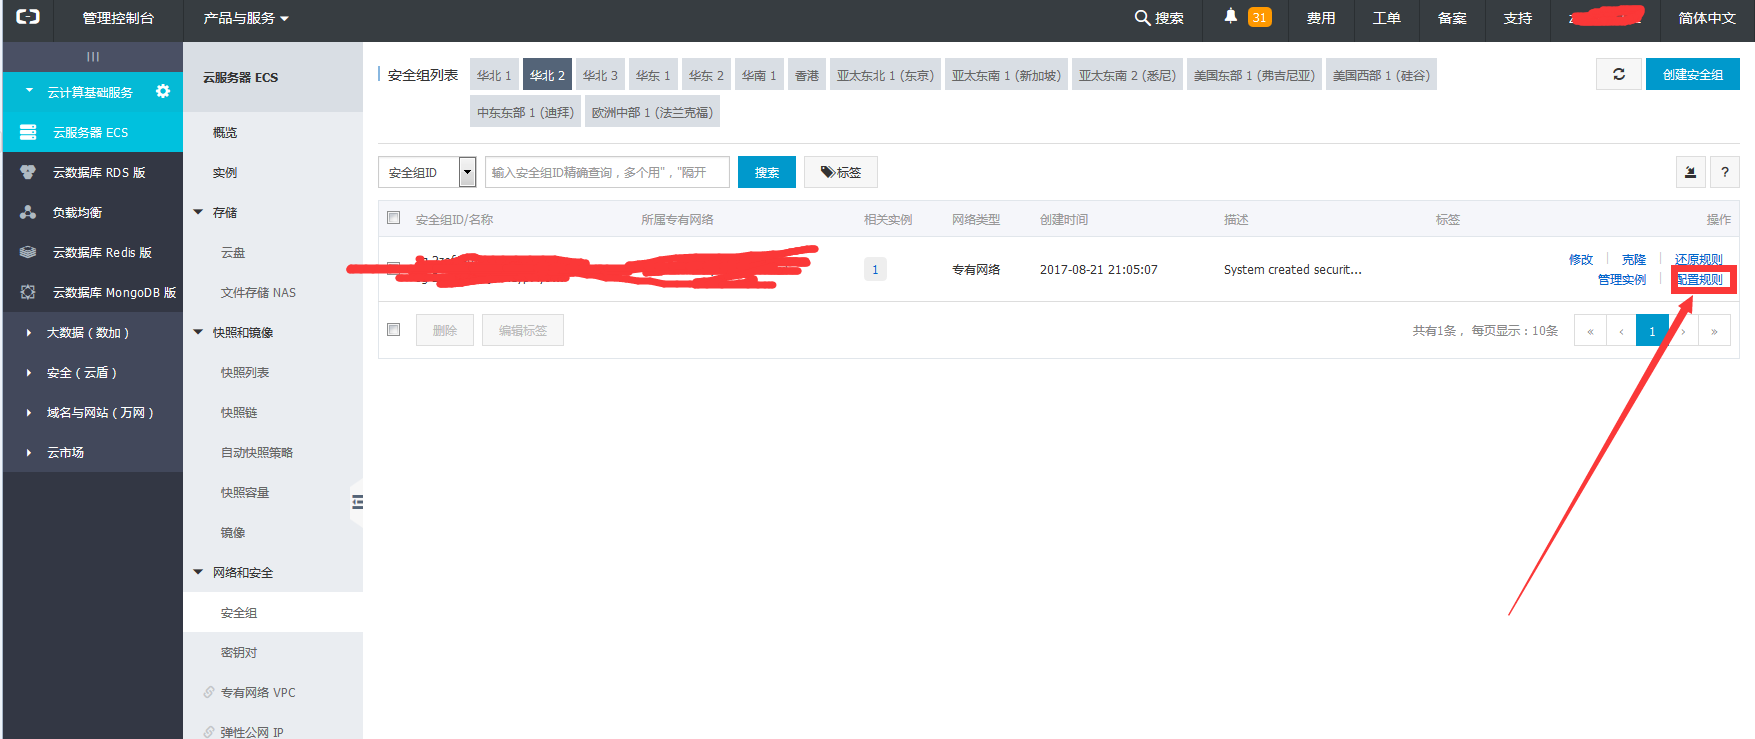The height and width of the screenshot is (739, 1755).
Task: Click the Aliyun logo icon
Action: click(x=28, y=17)
